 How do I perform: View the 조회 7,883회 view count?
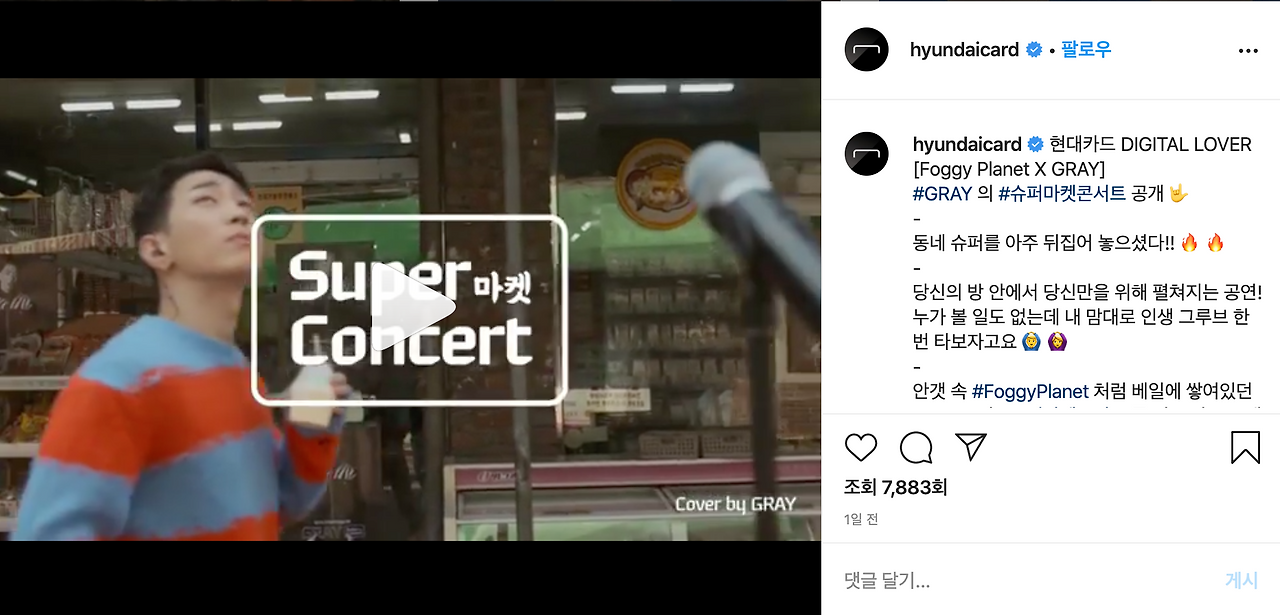click(x=896, y=487)
